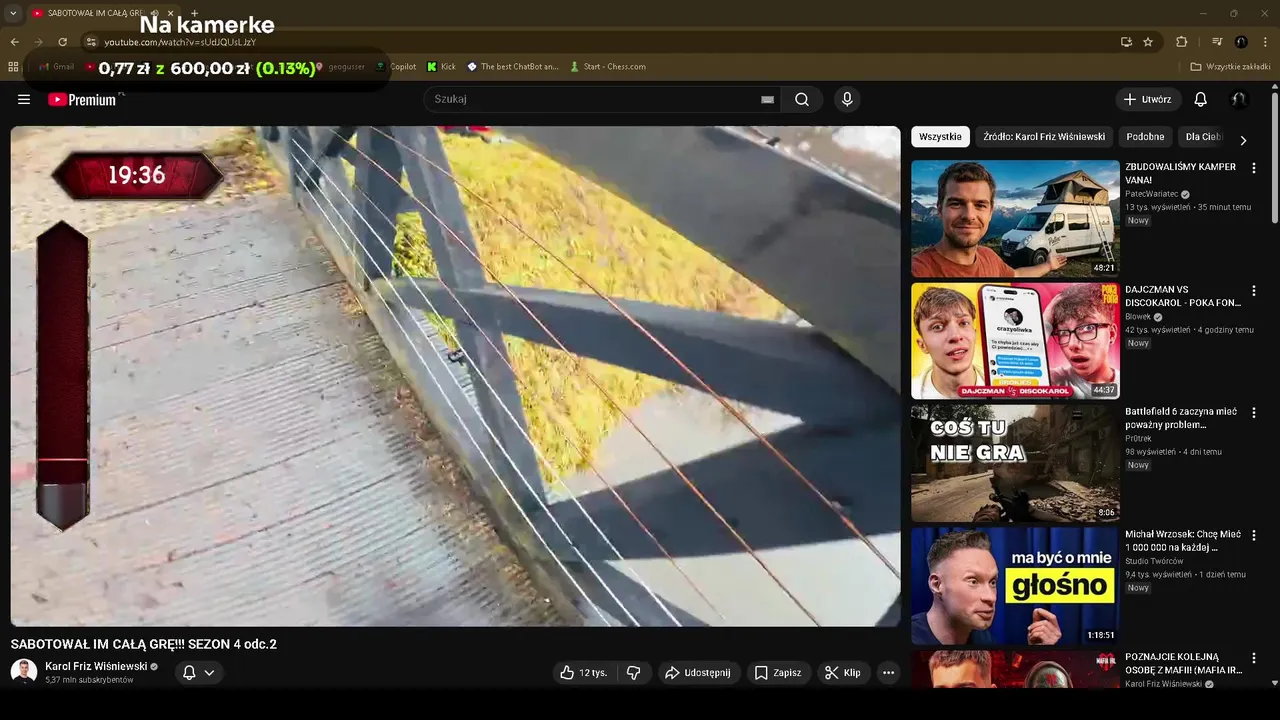Open ZBUDOWALIŚMY KAMPER VANA thumbnail
This screenshot has width=1280, height=720.
1015,218
